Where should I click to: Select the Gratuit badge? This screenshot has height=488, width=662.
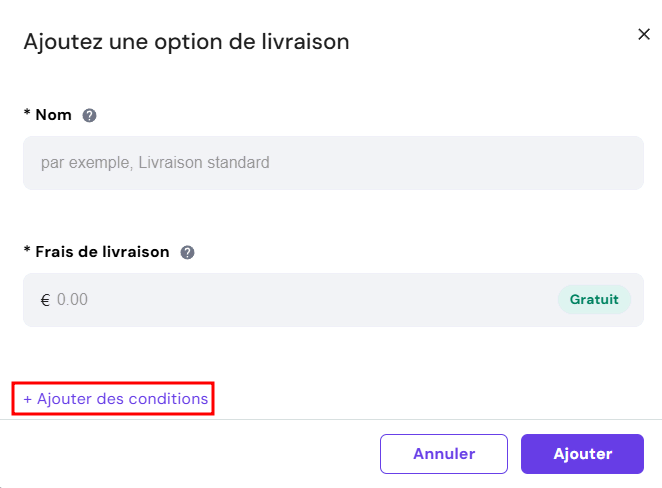tap(594, 299)
